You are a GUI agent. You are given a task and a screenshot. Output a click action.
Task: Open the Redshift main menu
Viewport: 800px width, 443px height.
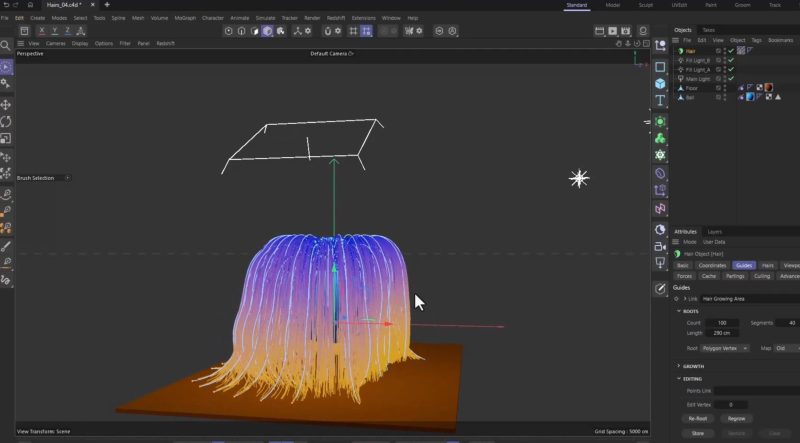[x=336, y=18]
